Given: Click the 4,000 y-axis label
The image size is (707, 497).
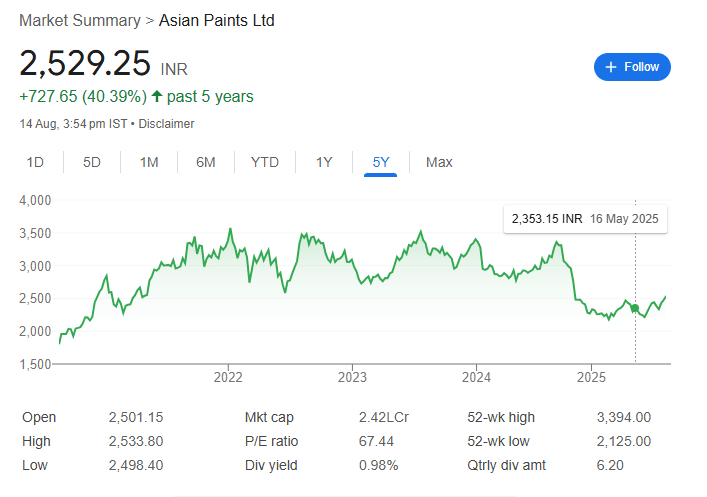Looking at the screenshot, I should (35, 200).
